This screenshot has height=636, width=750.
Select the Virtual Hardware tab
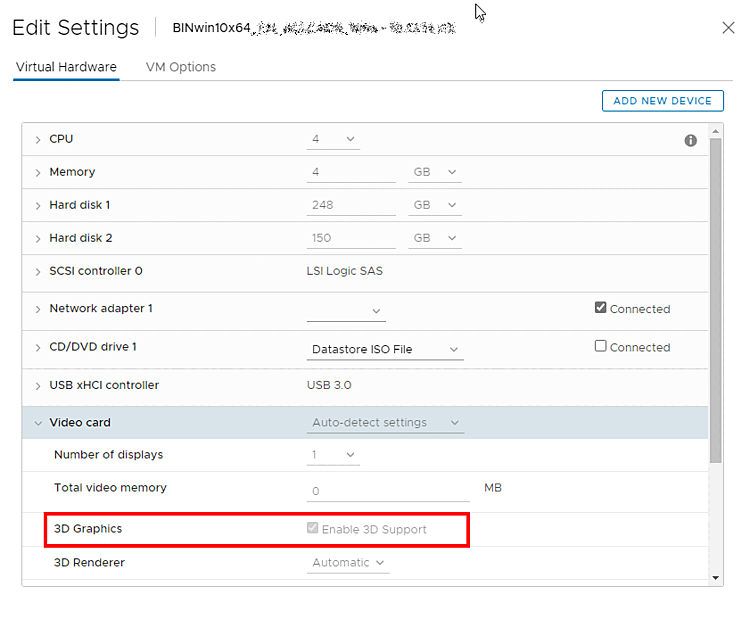(x=66, y=67)
